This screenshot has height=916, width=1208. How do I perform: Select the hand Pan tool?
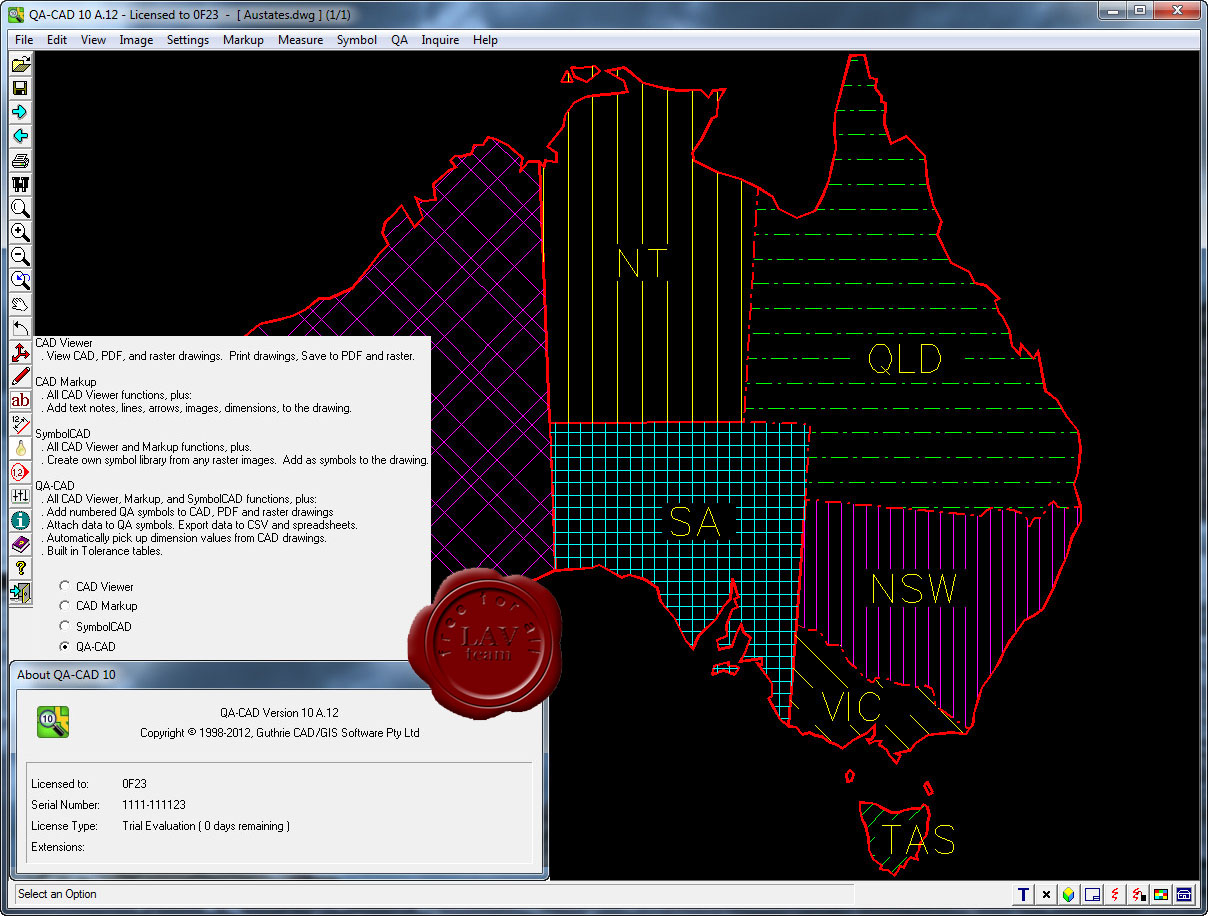20,304
